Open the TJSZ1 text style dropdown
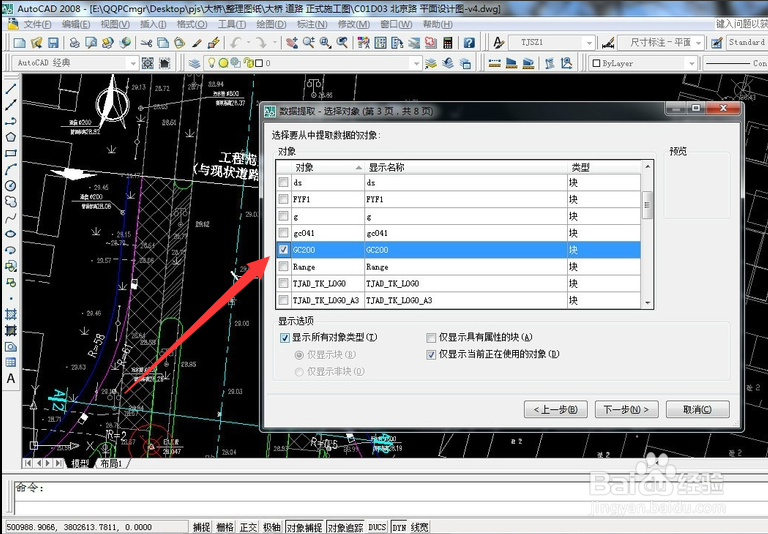This screenshot has height=534, width=768. [589, 43]
